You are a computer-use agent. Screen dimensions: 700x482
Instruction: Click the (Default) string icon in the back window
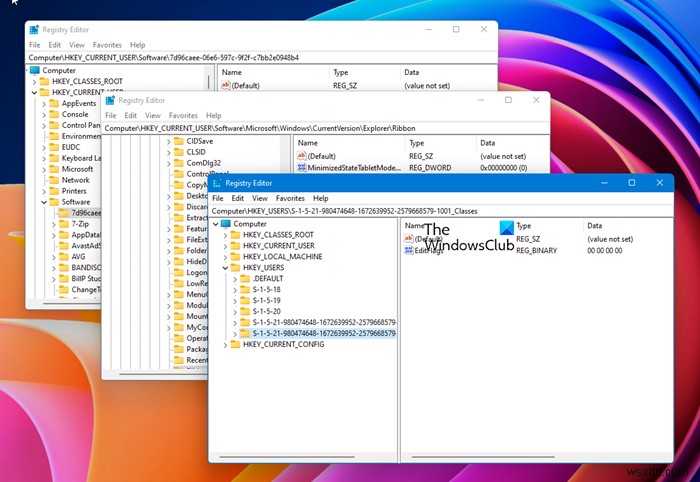coord(226,85)
